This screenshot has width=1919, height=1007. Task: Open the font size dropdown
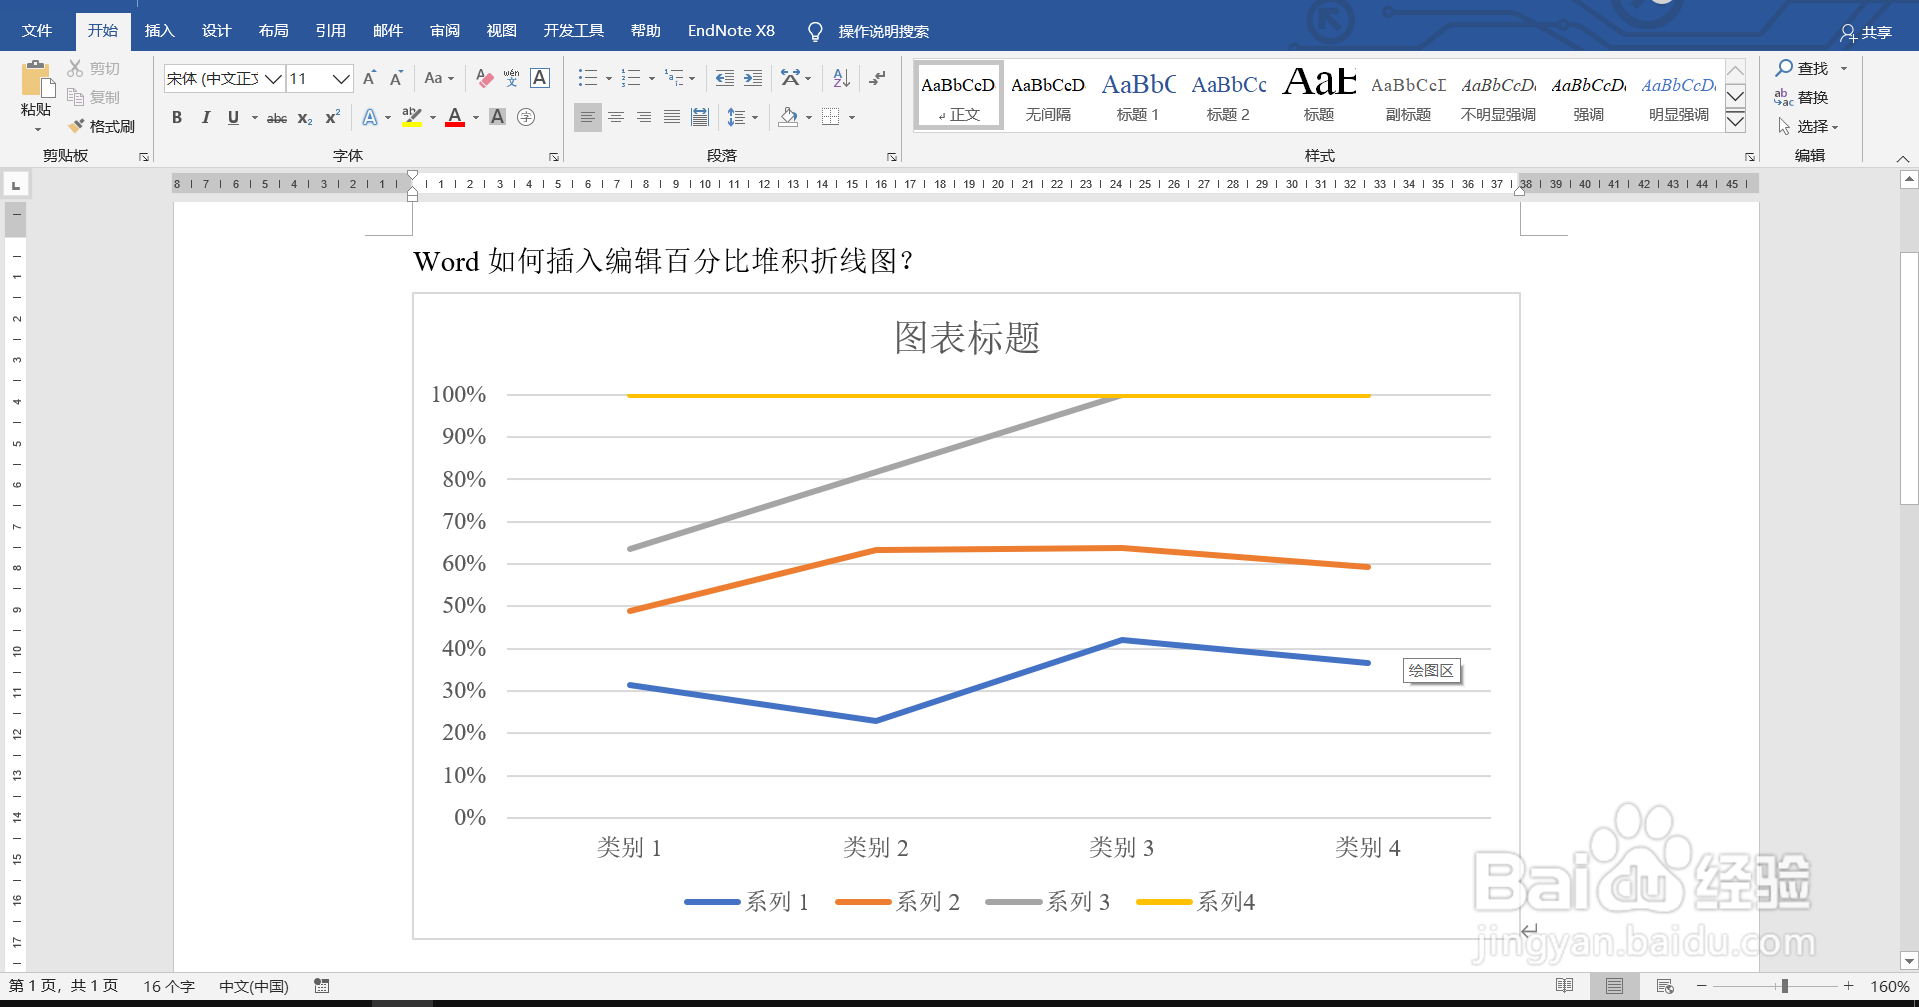click(341, 78)
